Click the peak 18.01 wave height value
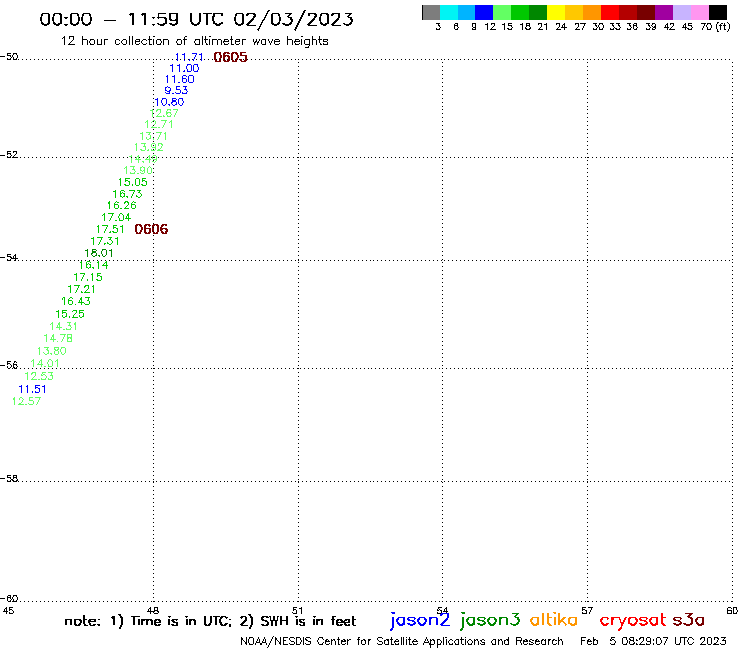This screenshot has height=650, width=740. (99, 253)
